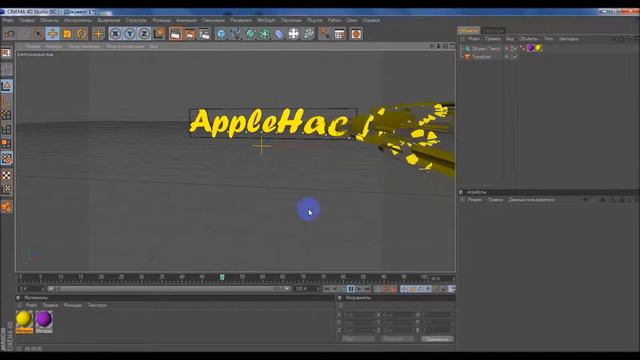This screenshot has width=640, height=360.
Task: Switch to Edges mode in left sidebar
Action: 7,130
